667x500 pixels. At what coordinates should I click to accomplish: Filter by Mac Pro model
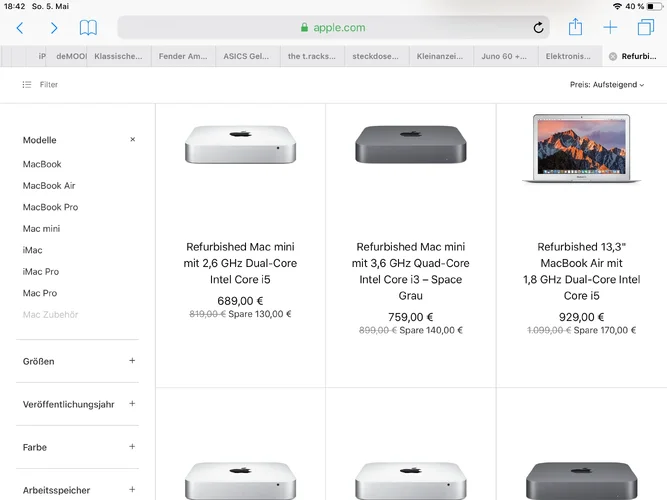[40, 293]
